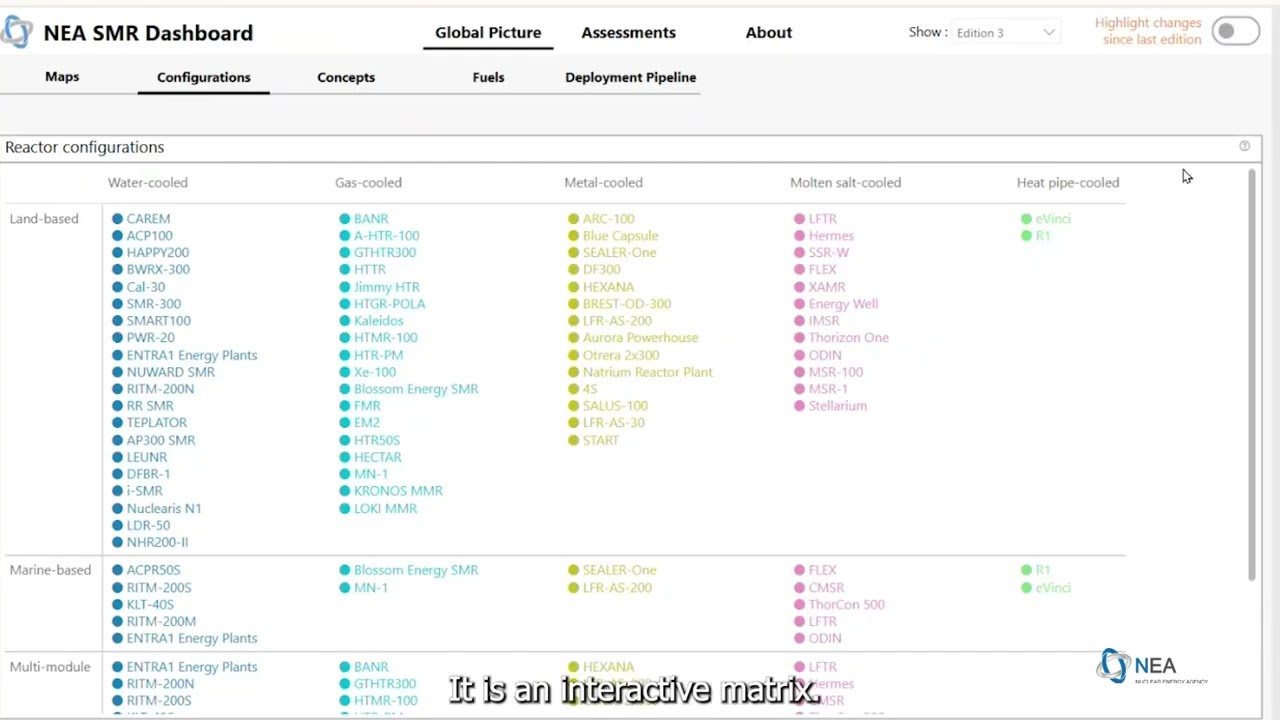1280x720 pixels.
Task: Select Jimmy HTR reactor
Action: point(387,286)
